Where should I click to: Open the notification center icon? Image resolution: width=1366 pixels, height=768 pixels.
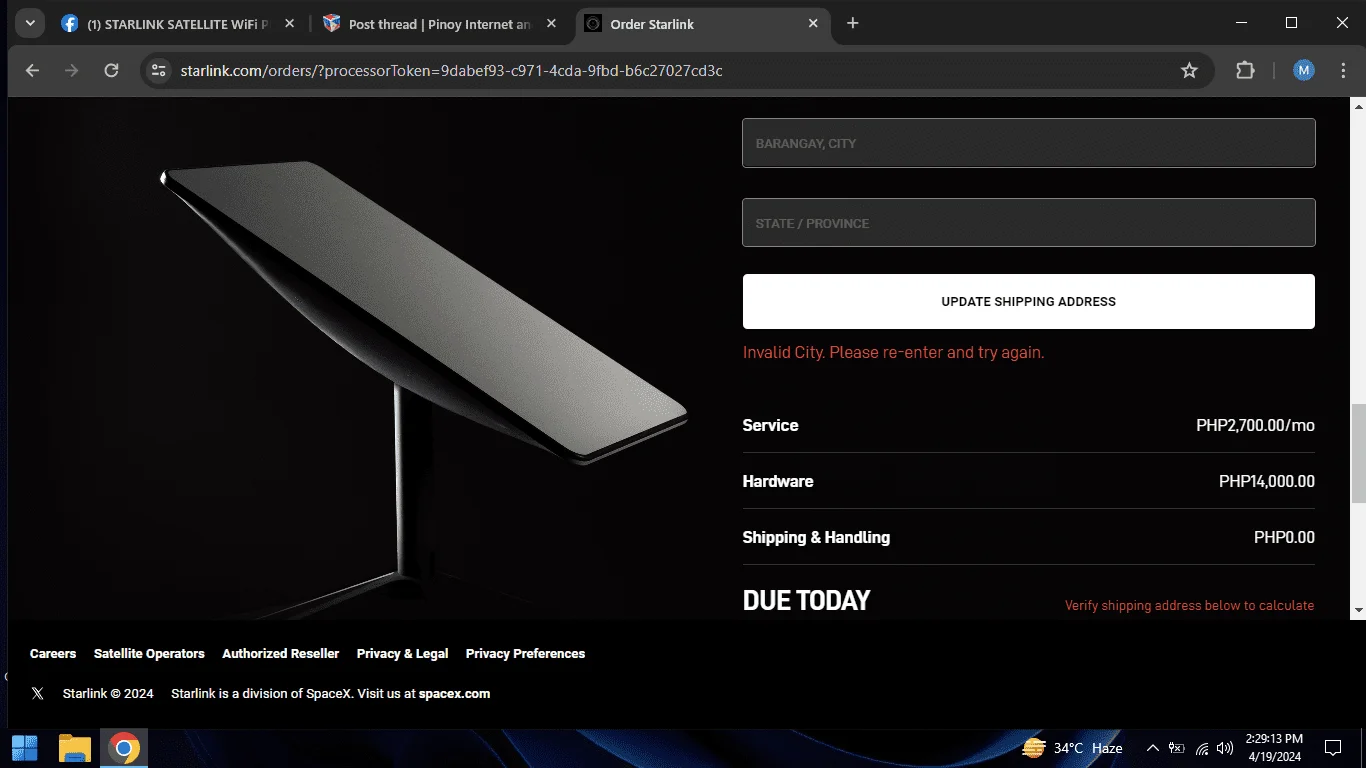pyautogui.click(x=1333, y=748)
